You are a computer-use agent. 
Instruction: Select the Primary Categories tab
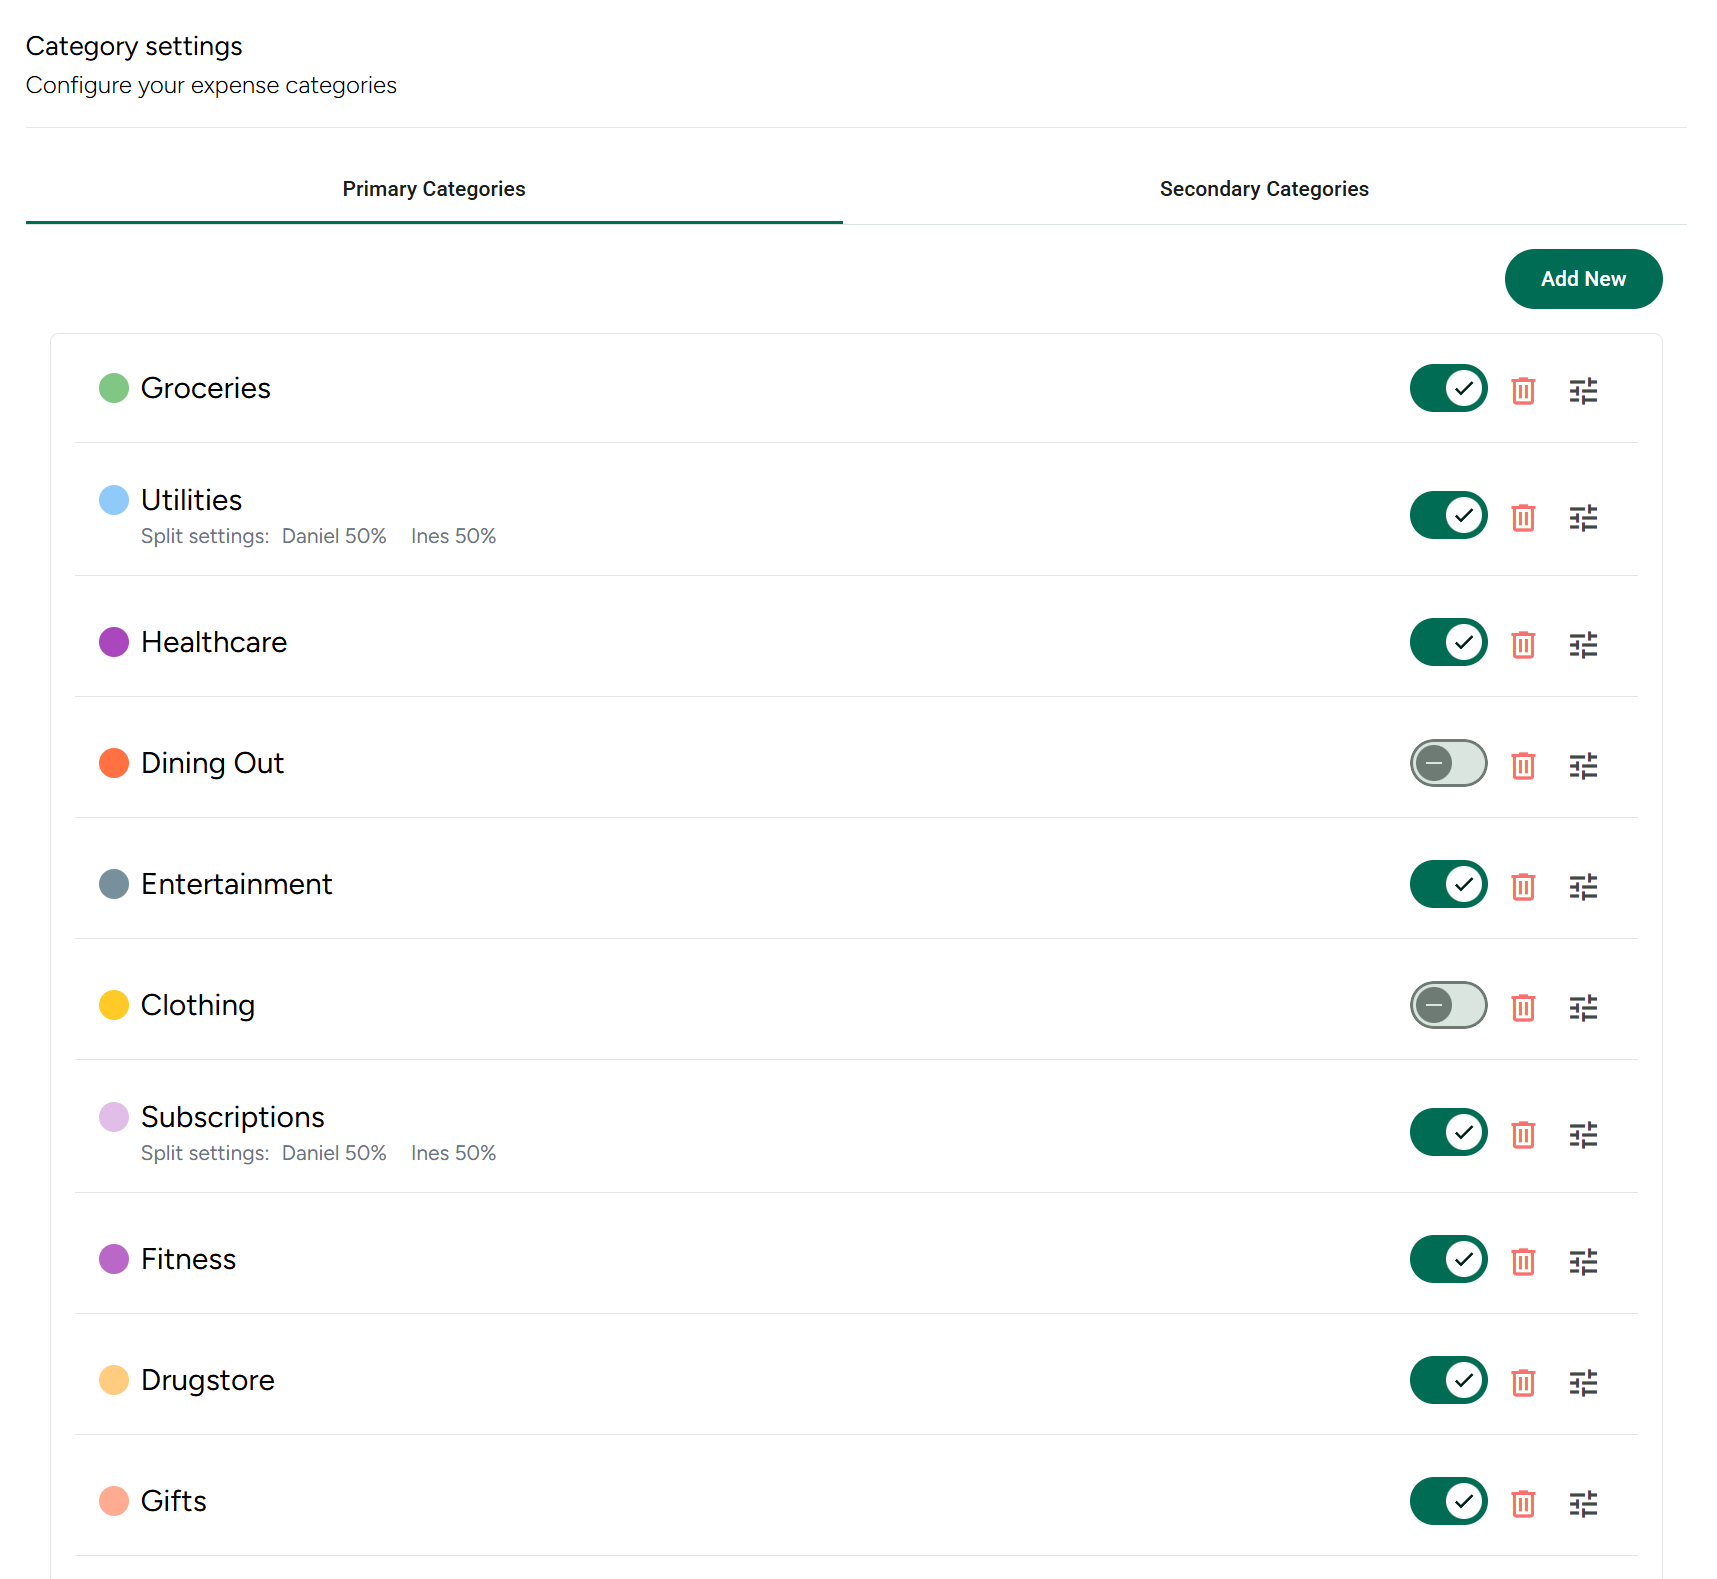pyautogui.click(x=433, y=189)
